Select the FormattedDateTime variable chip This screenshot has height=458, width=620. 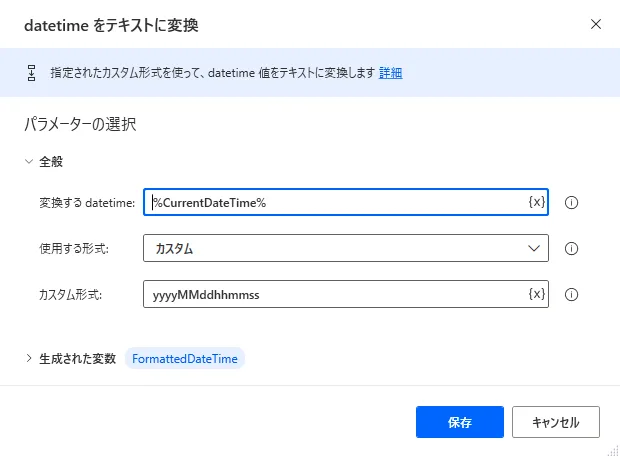point(185,358)
